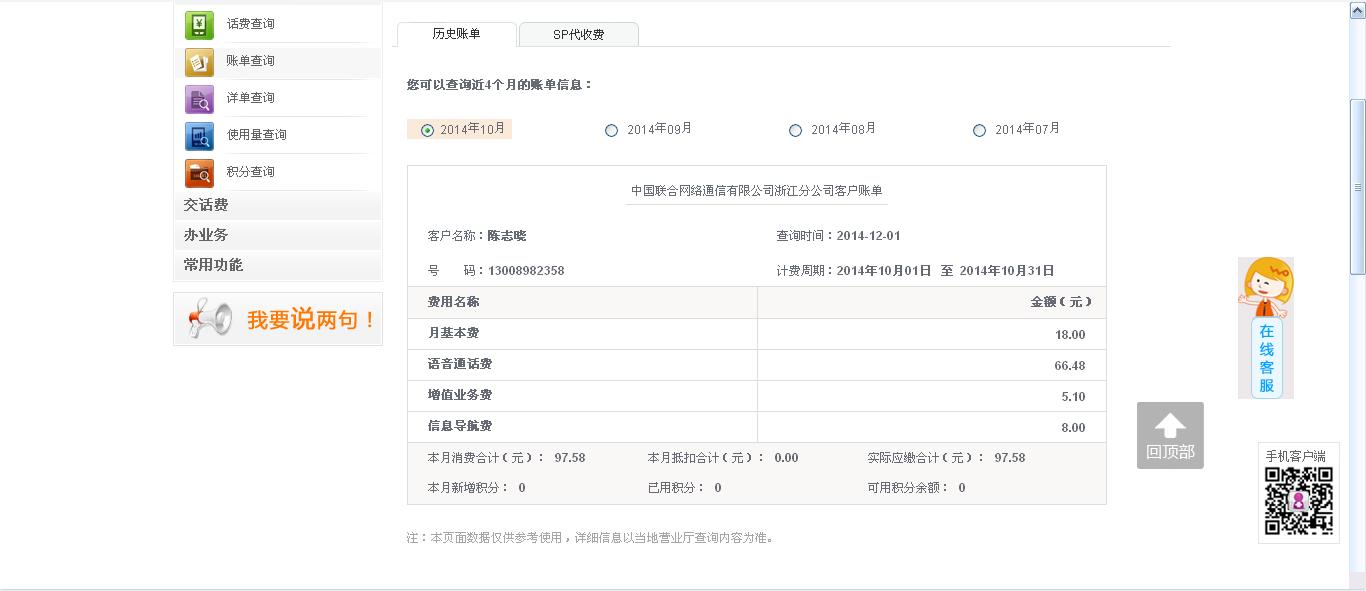Image resolution: width=1366 pixels, height=591 pixels.
Task: Switch to the SP代收费 tab
Action: (578, 35)
